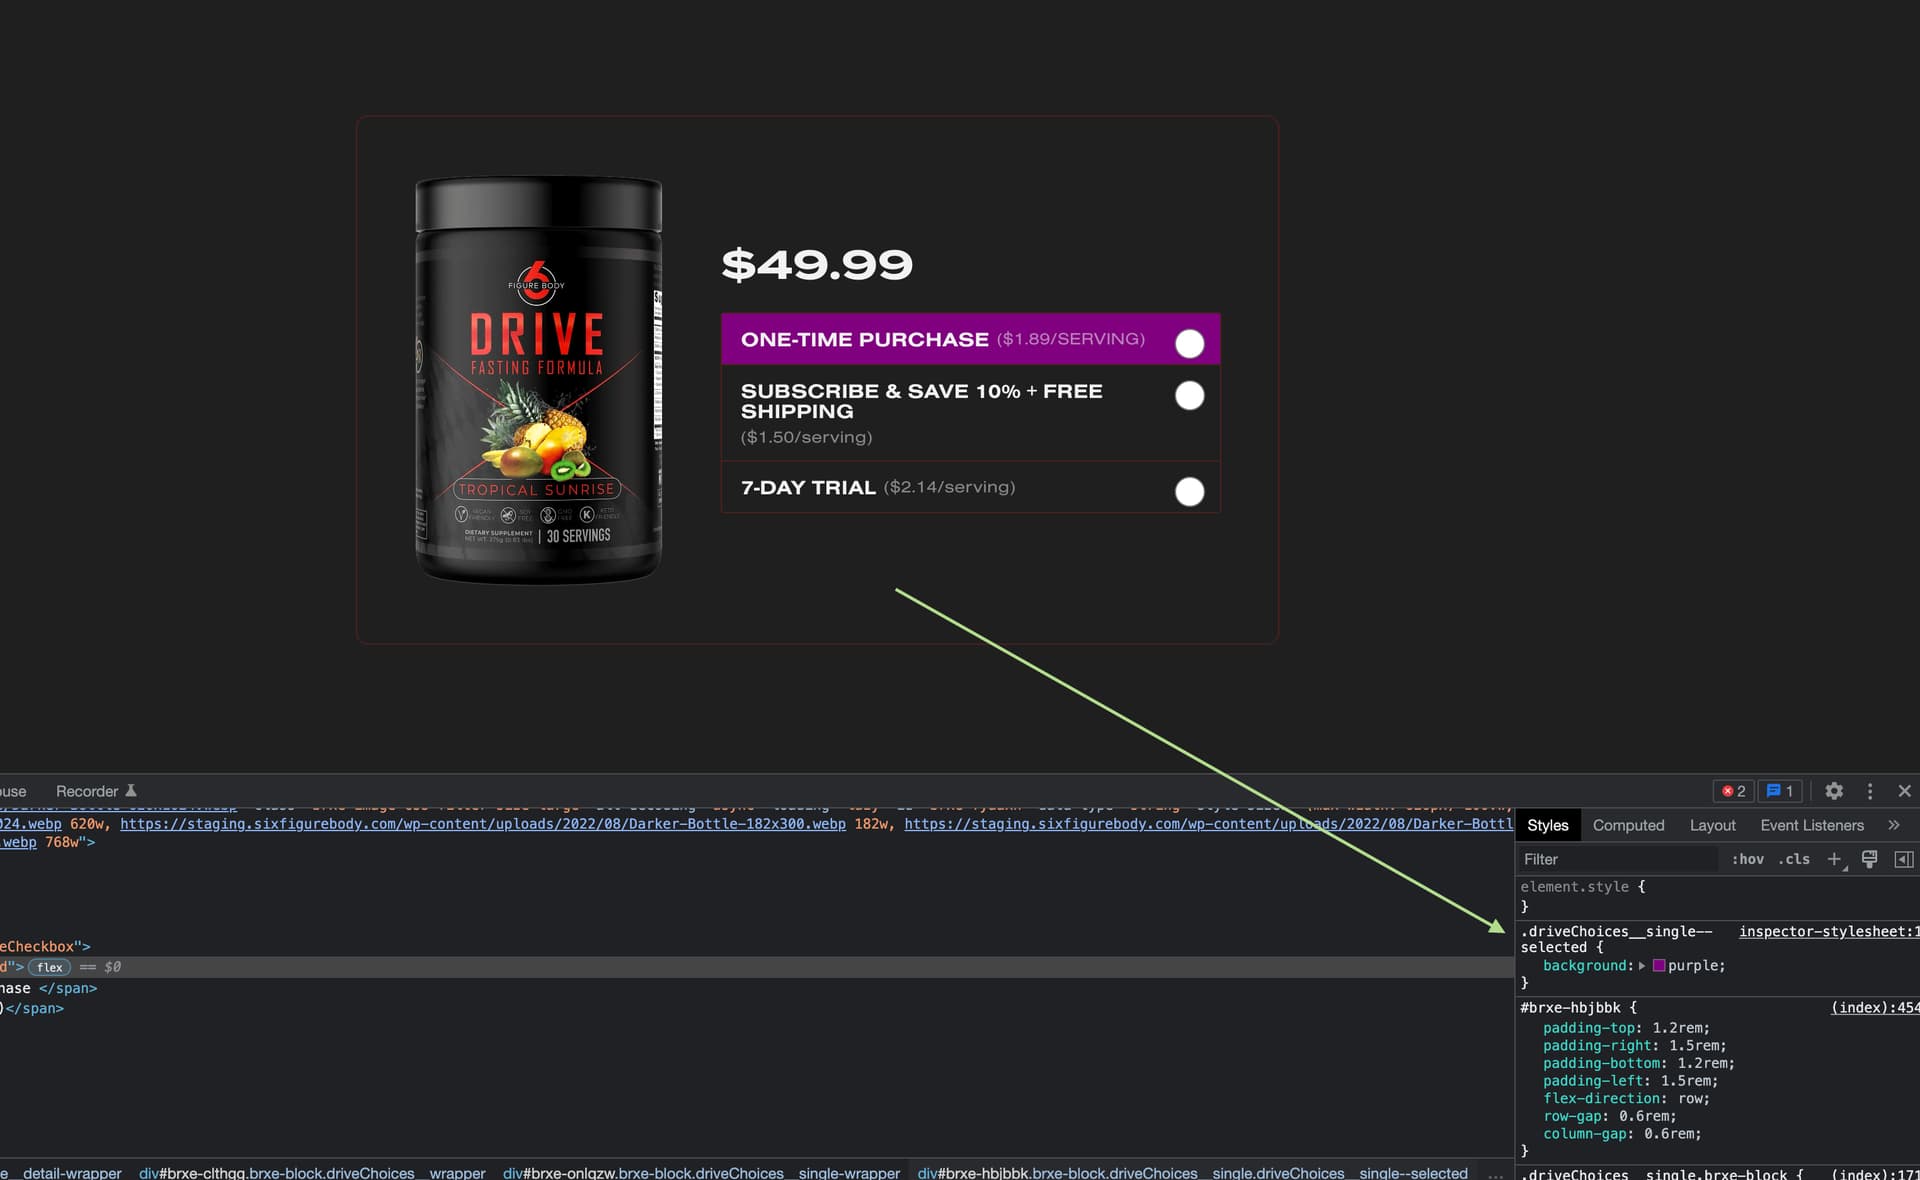This screenshot has height=1180, width=1920.
Task: Click the $49.99 price heading
Action: tap(817, 265)
